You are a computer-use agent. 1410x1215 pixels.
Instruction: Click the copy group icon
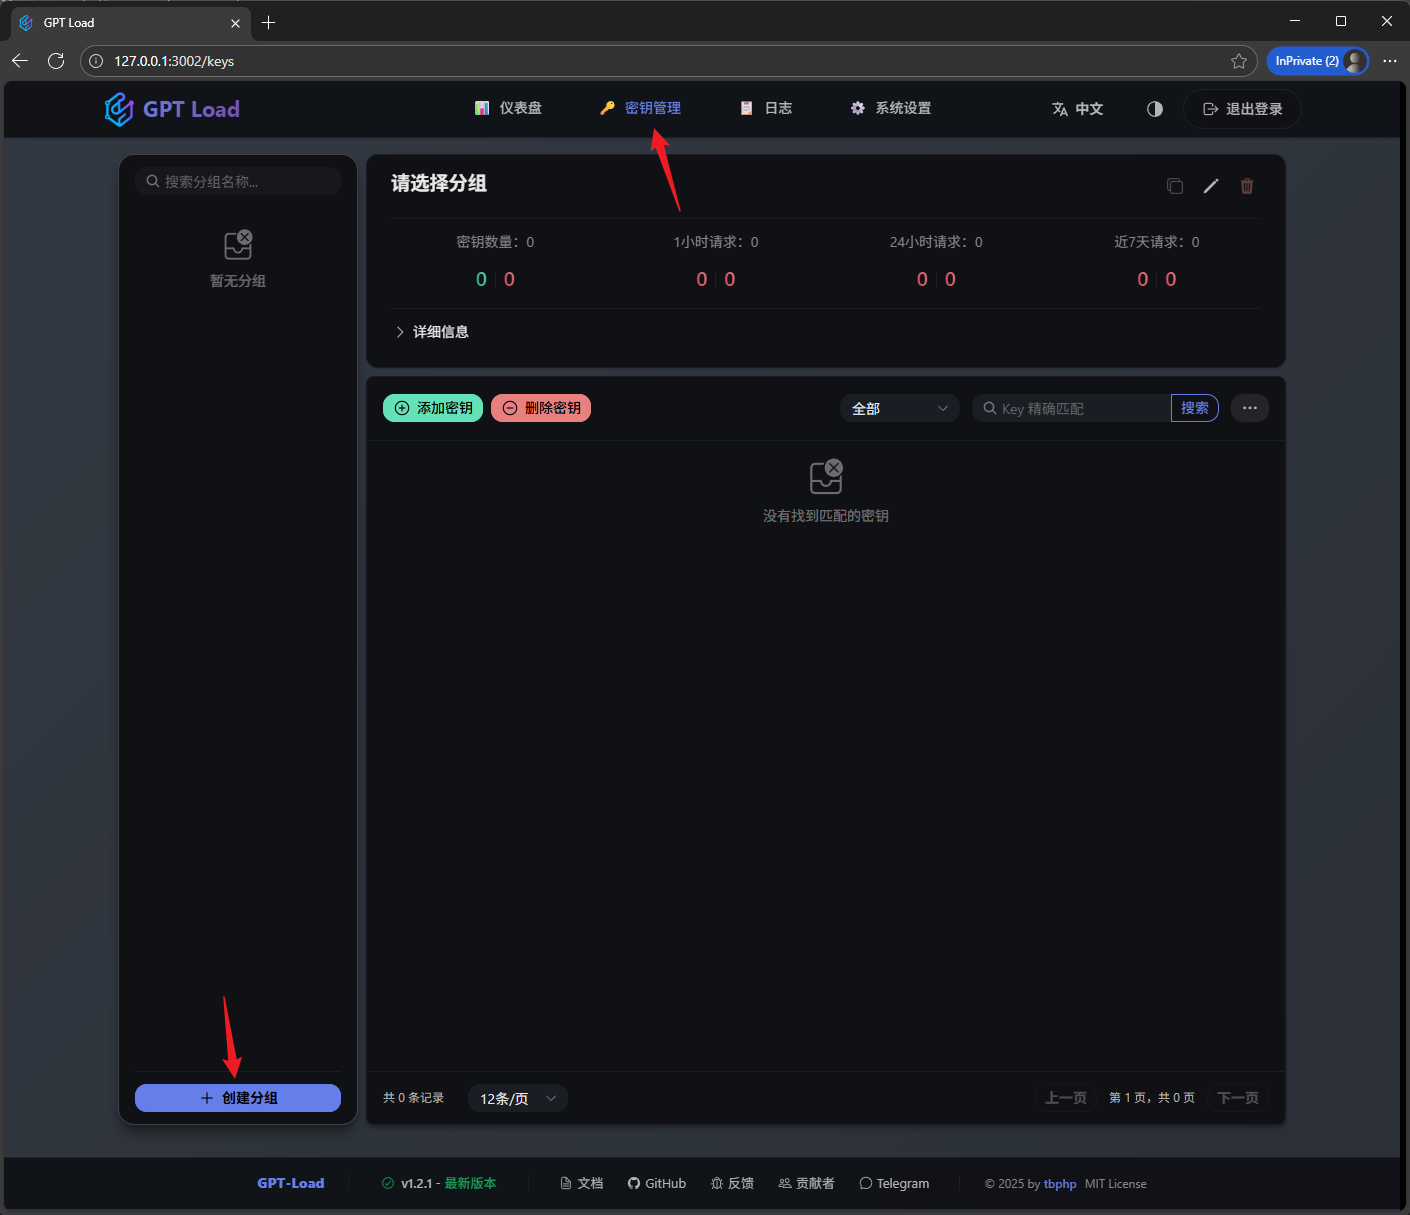pos(1175,186)
